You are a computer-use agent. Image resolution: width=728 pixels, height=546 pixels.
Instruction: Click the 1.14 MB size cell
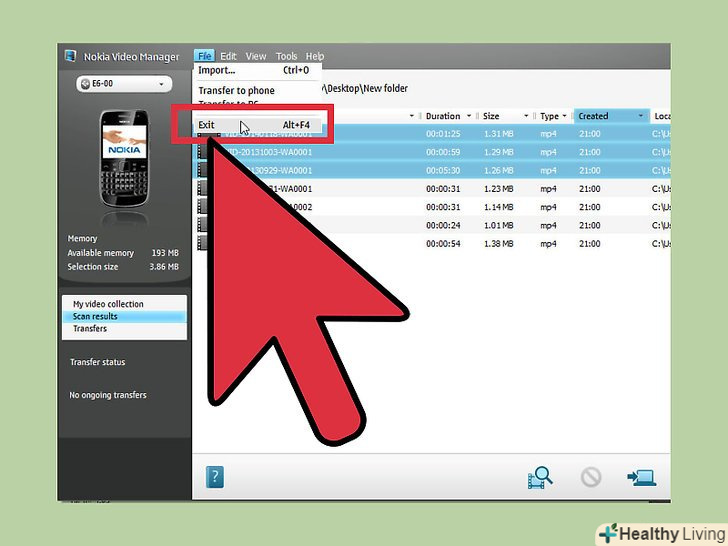coord(499,207)
